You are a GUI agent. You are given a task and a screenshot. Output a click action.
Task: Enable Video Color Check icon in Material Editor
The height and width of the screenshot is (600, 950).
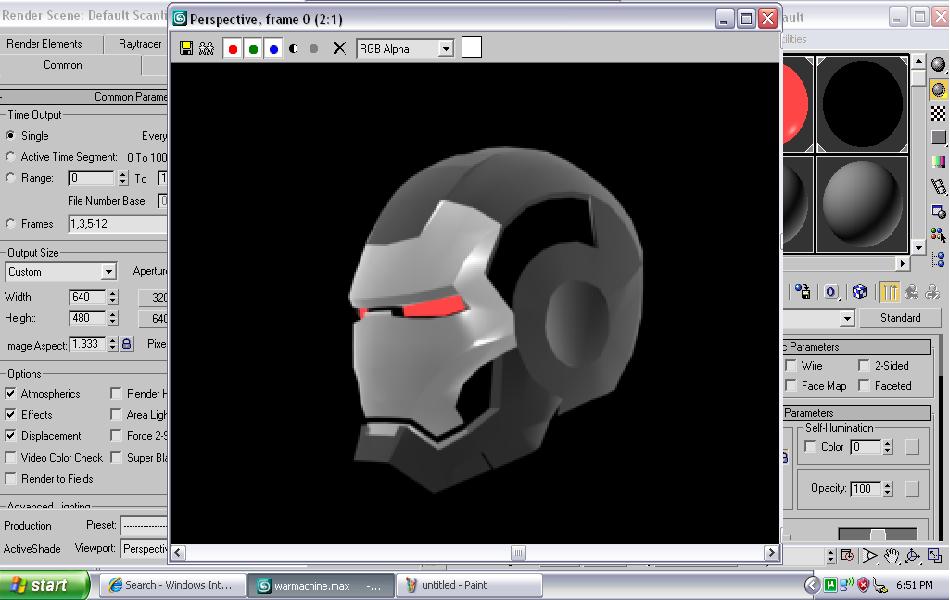[x=938, y=162]
